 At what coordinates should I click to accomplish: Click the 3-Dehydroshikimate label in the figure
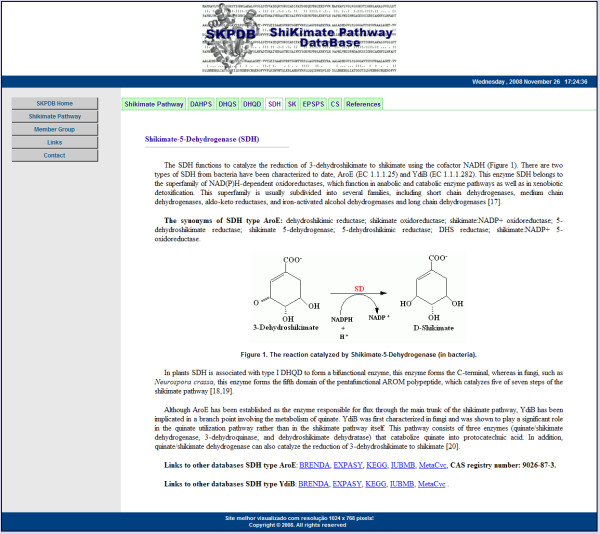tap(286, 327)
